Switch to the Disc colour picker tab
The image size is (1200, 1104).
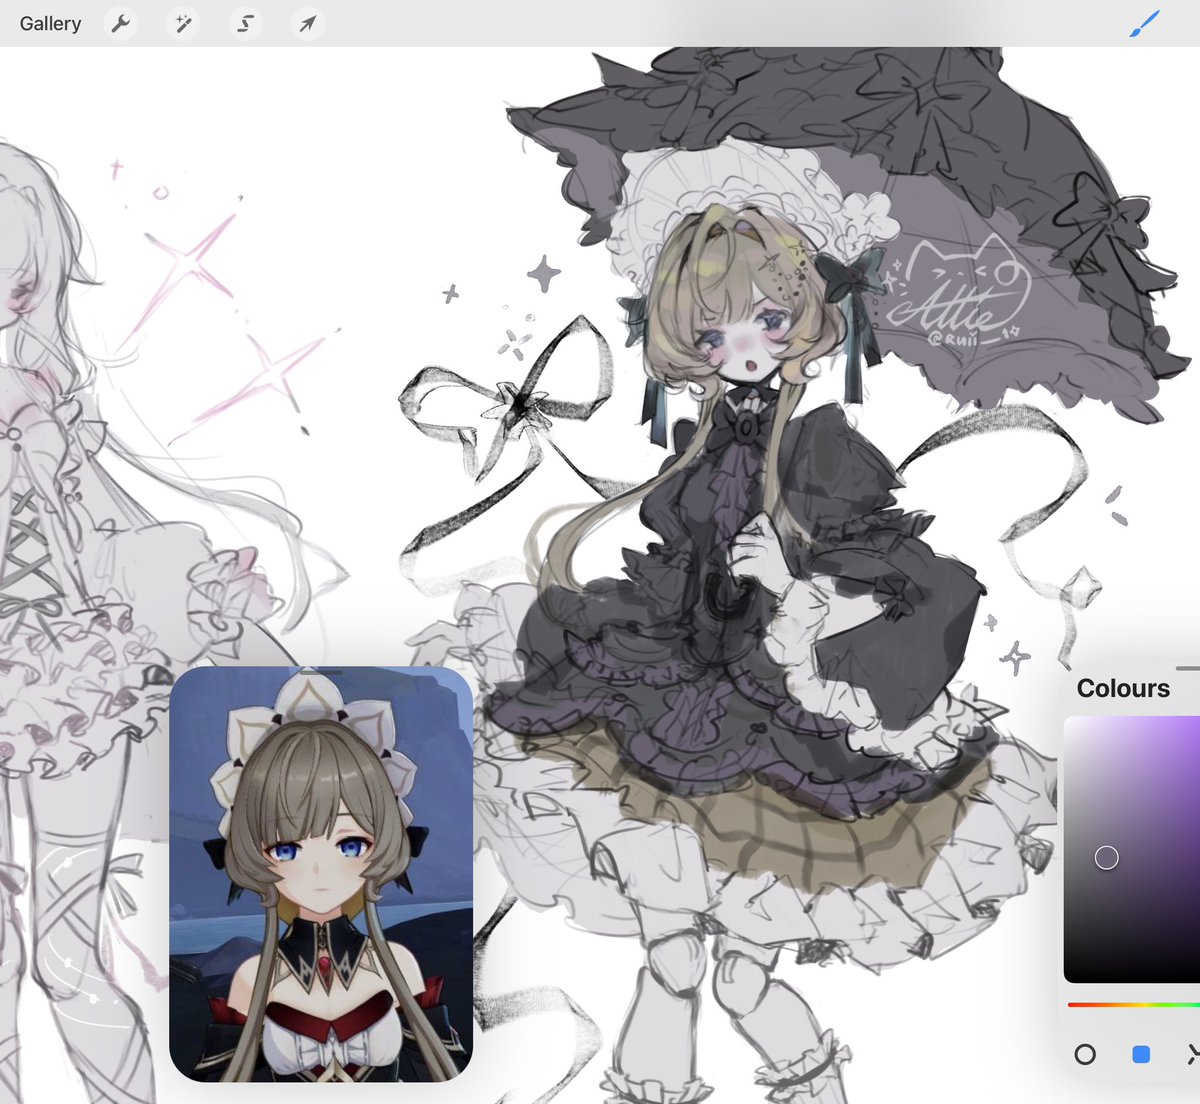1085,1054
